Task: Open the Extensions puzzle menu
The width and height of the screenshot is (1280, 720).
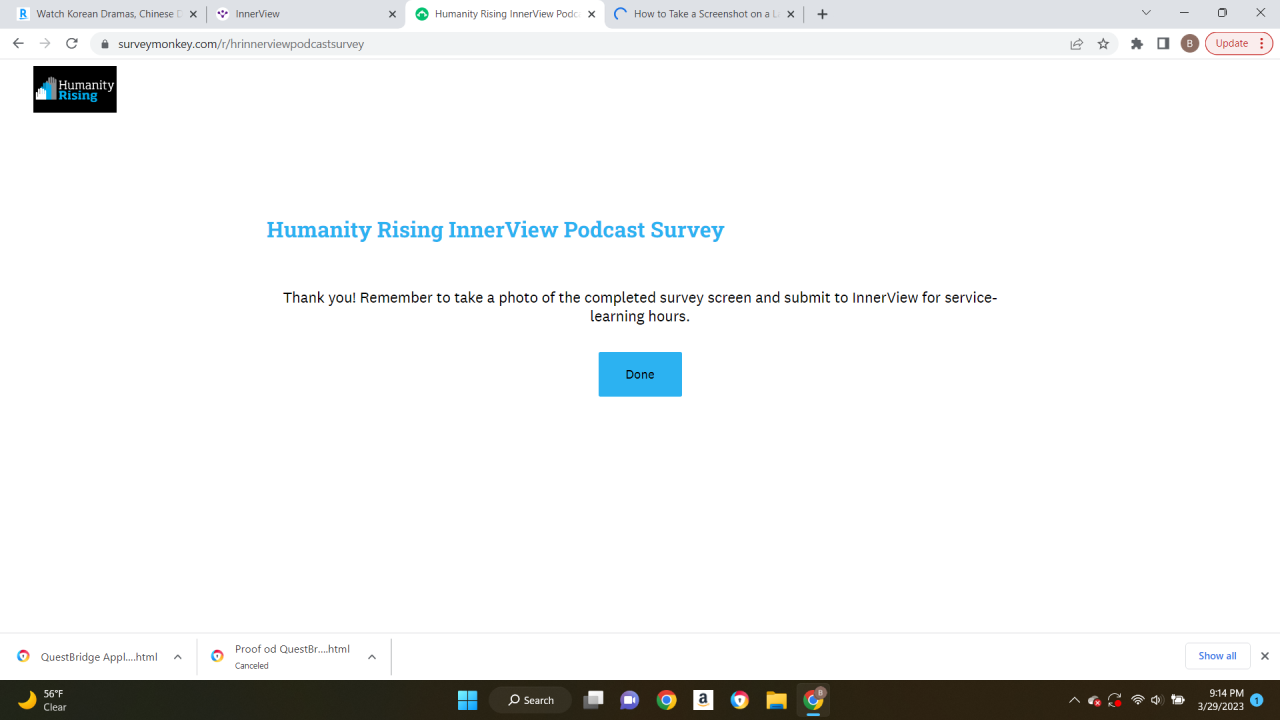Action: (1137, 44)
